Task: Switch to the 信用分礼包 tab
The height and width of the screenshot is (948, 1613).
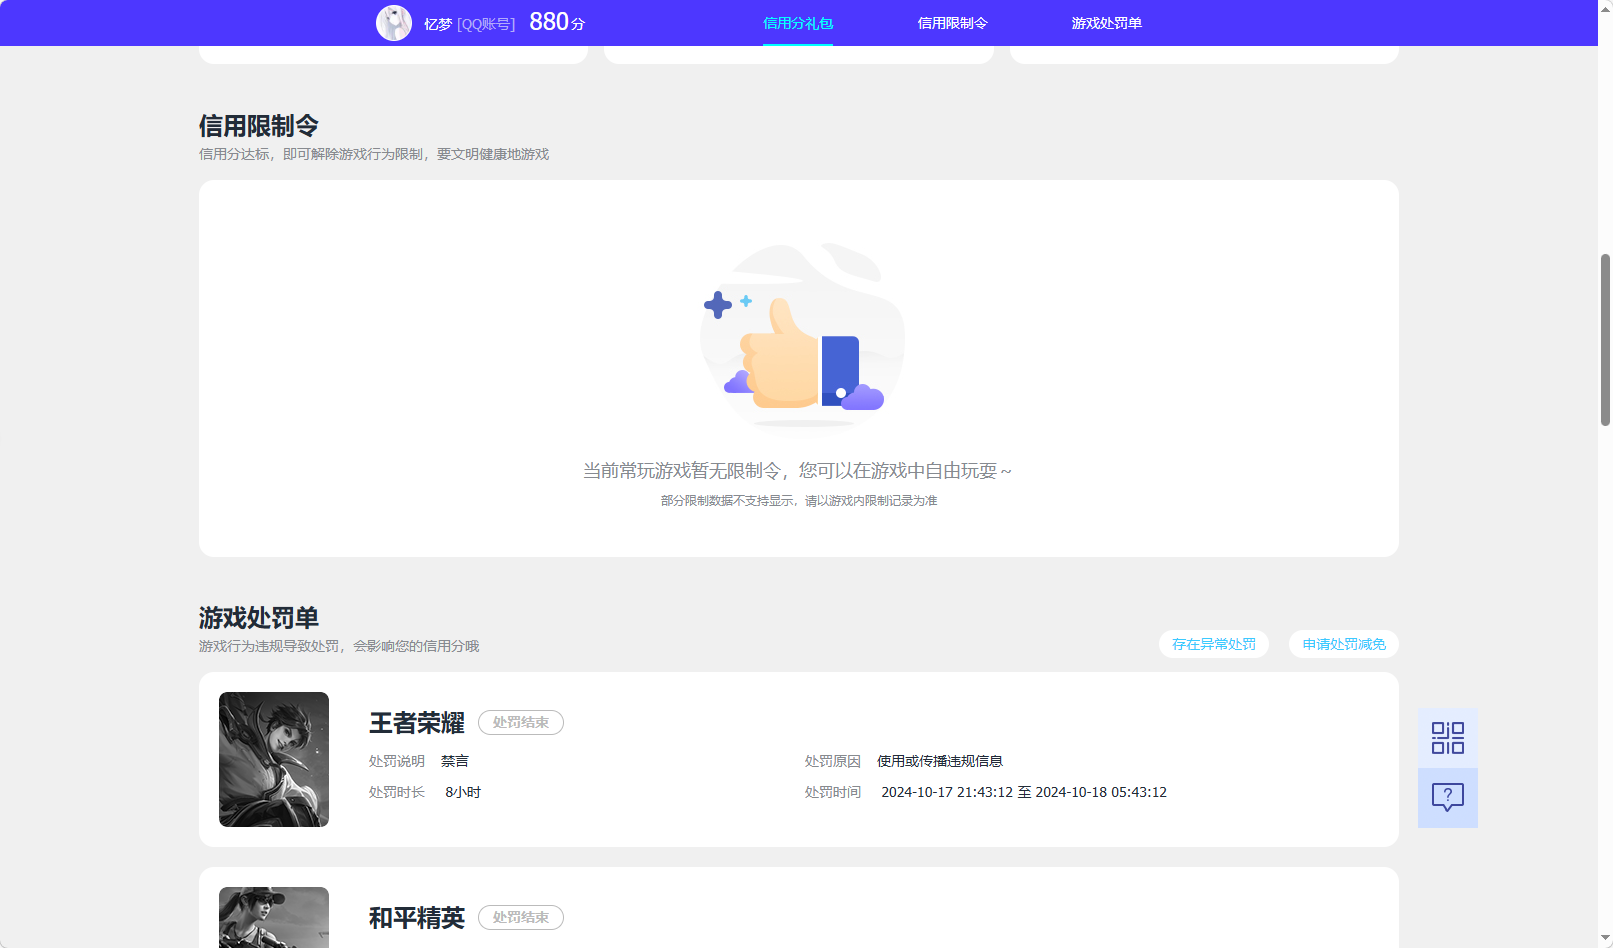Action: click(x=797, y=22)
